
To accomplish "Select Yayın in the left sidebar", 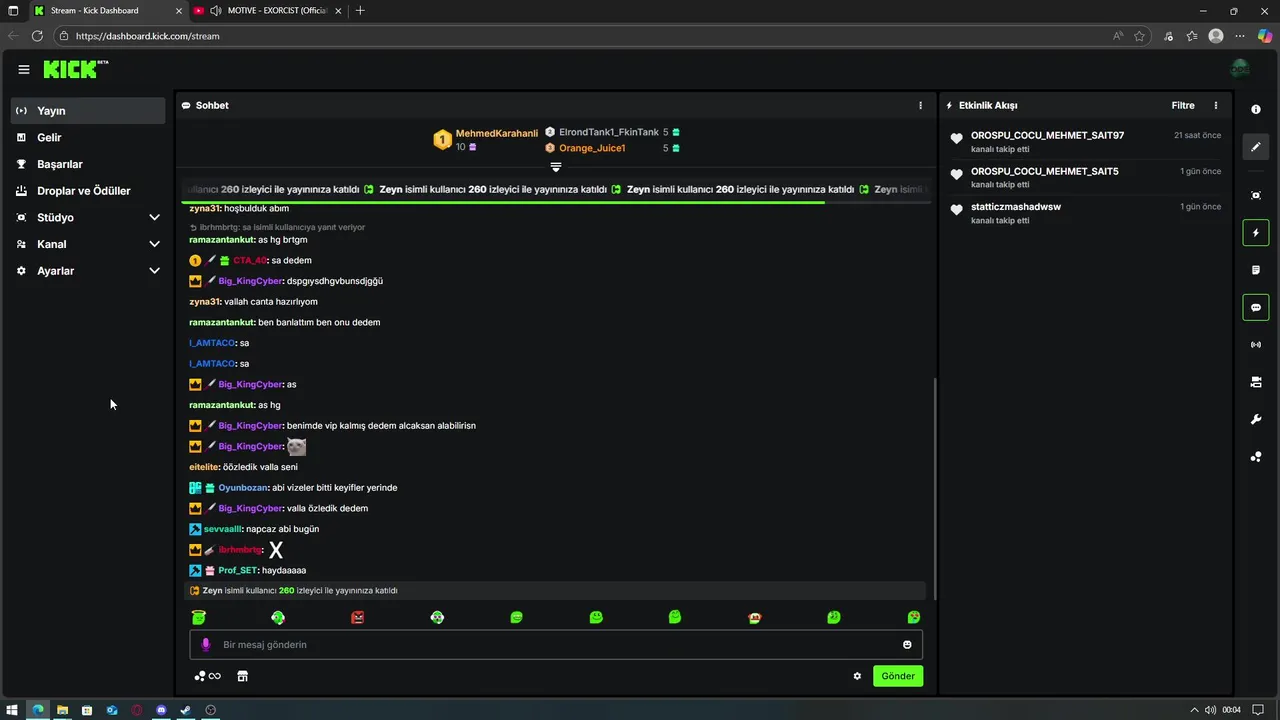I will [x=88, y=110].
